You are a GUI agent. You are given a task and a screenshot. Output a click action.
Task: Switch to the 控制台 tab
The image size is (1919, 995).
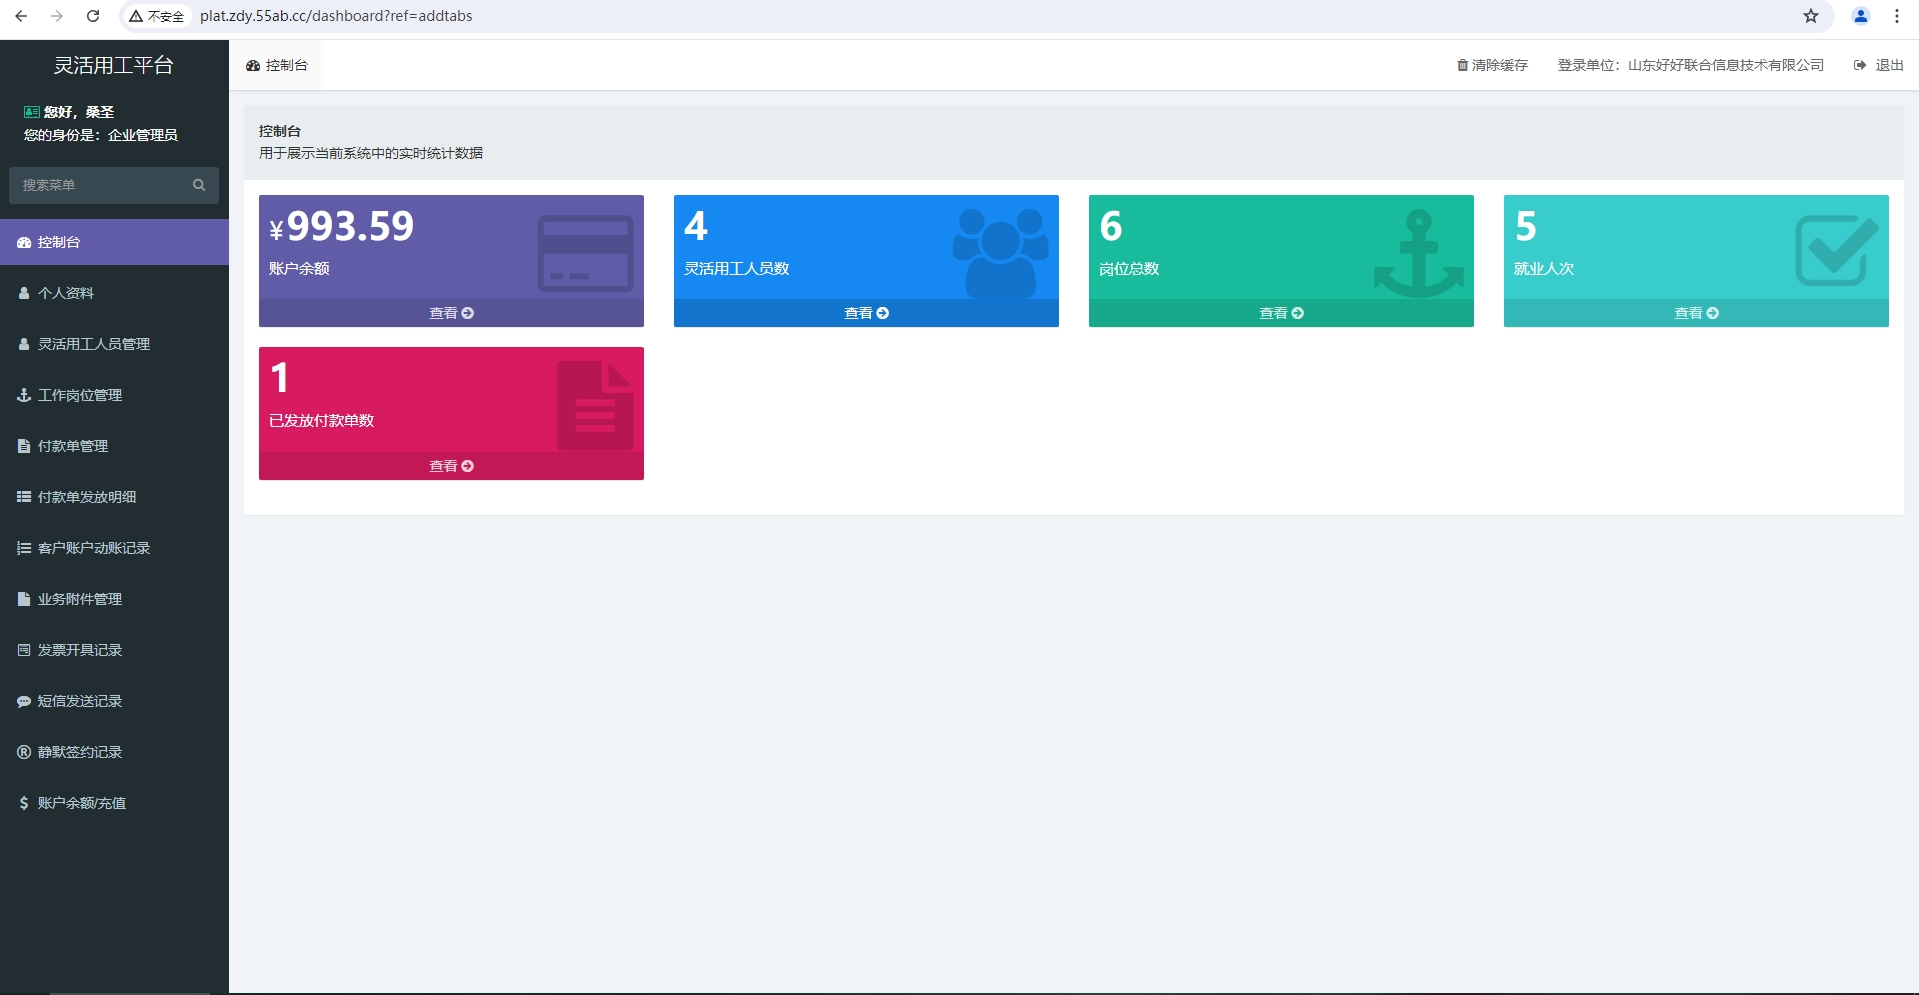286,65
